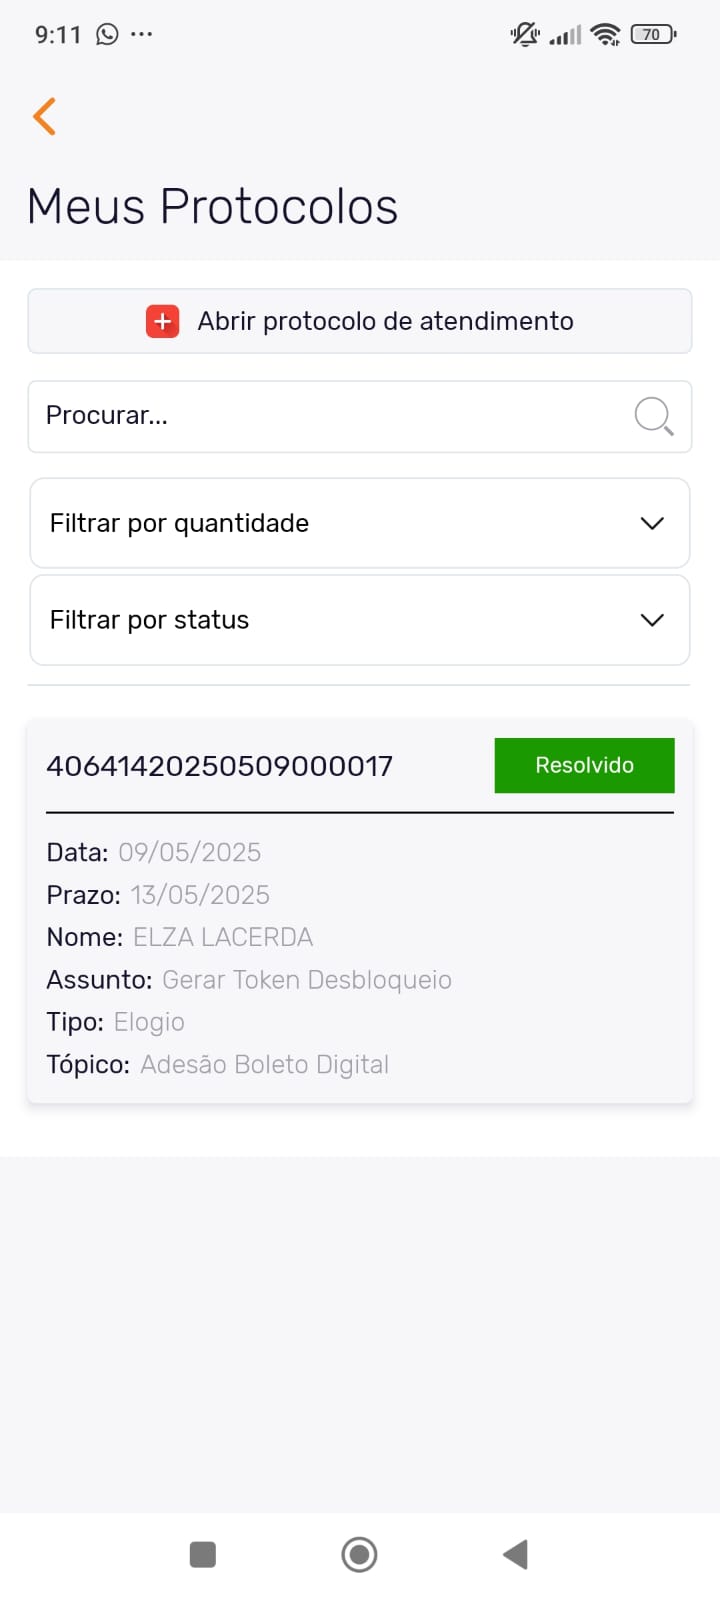Focus the Procurar search field
This screenshot has height=1600, width=720.
tap(330, 416)
